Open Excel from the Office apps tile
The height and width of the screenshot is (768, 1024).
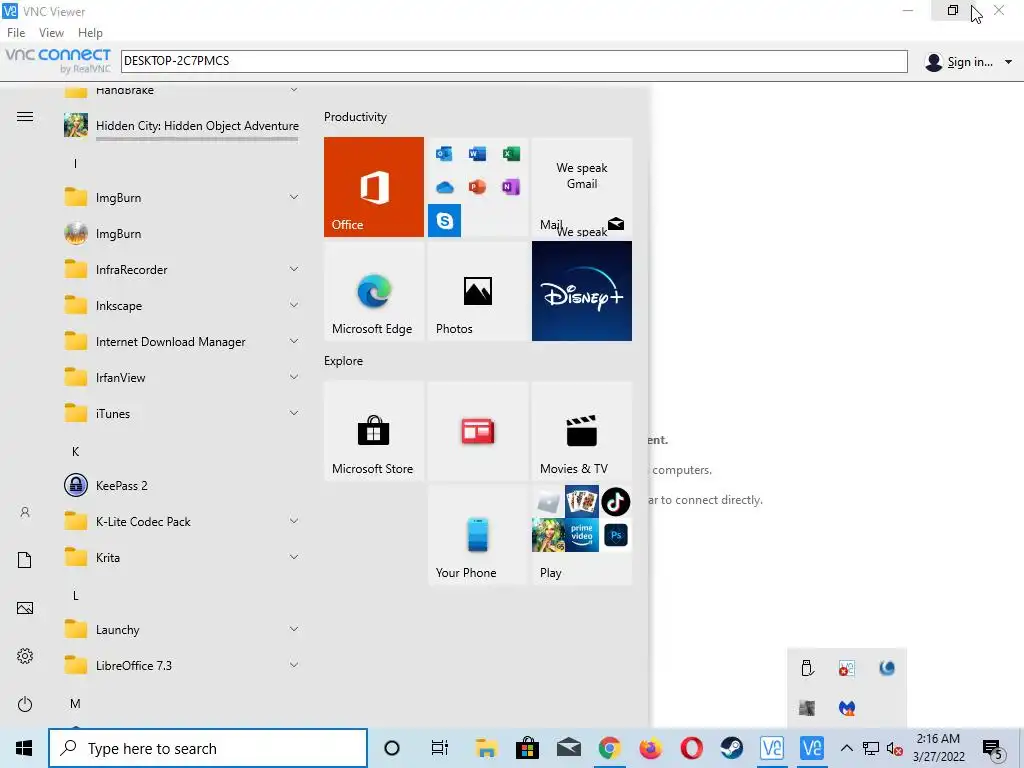[x=511, y=154]
